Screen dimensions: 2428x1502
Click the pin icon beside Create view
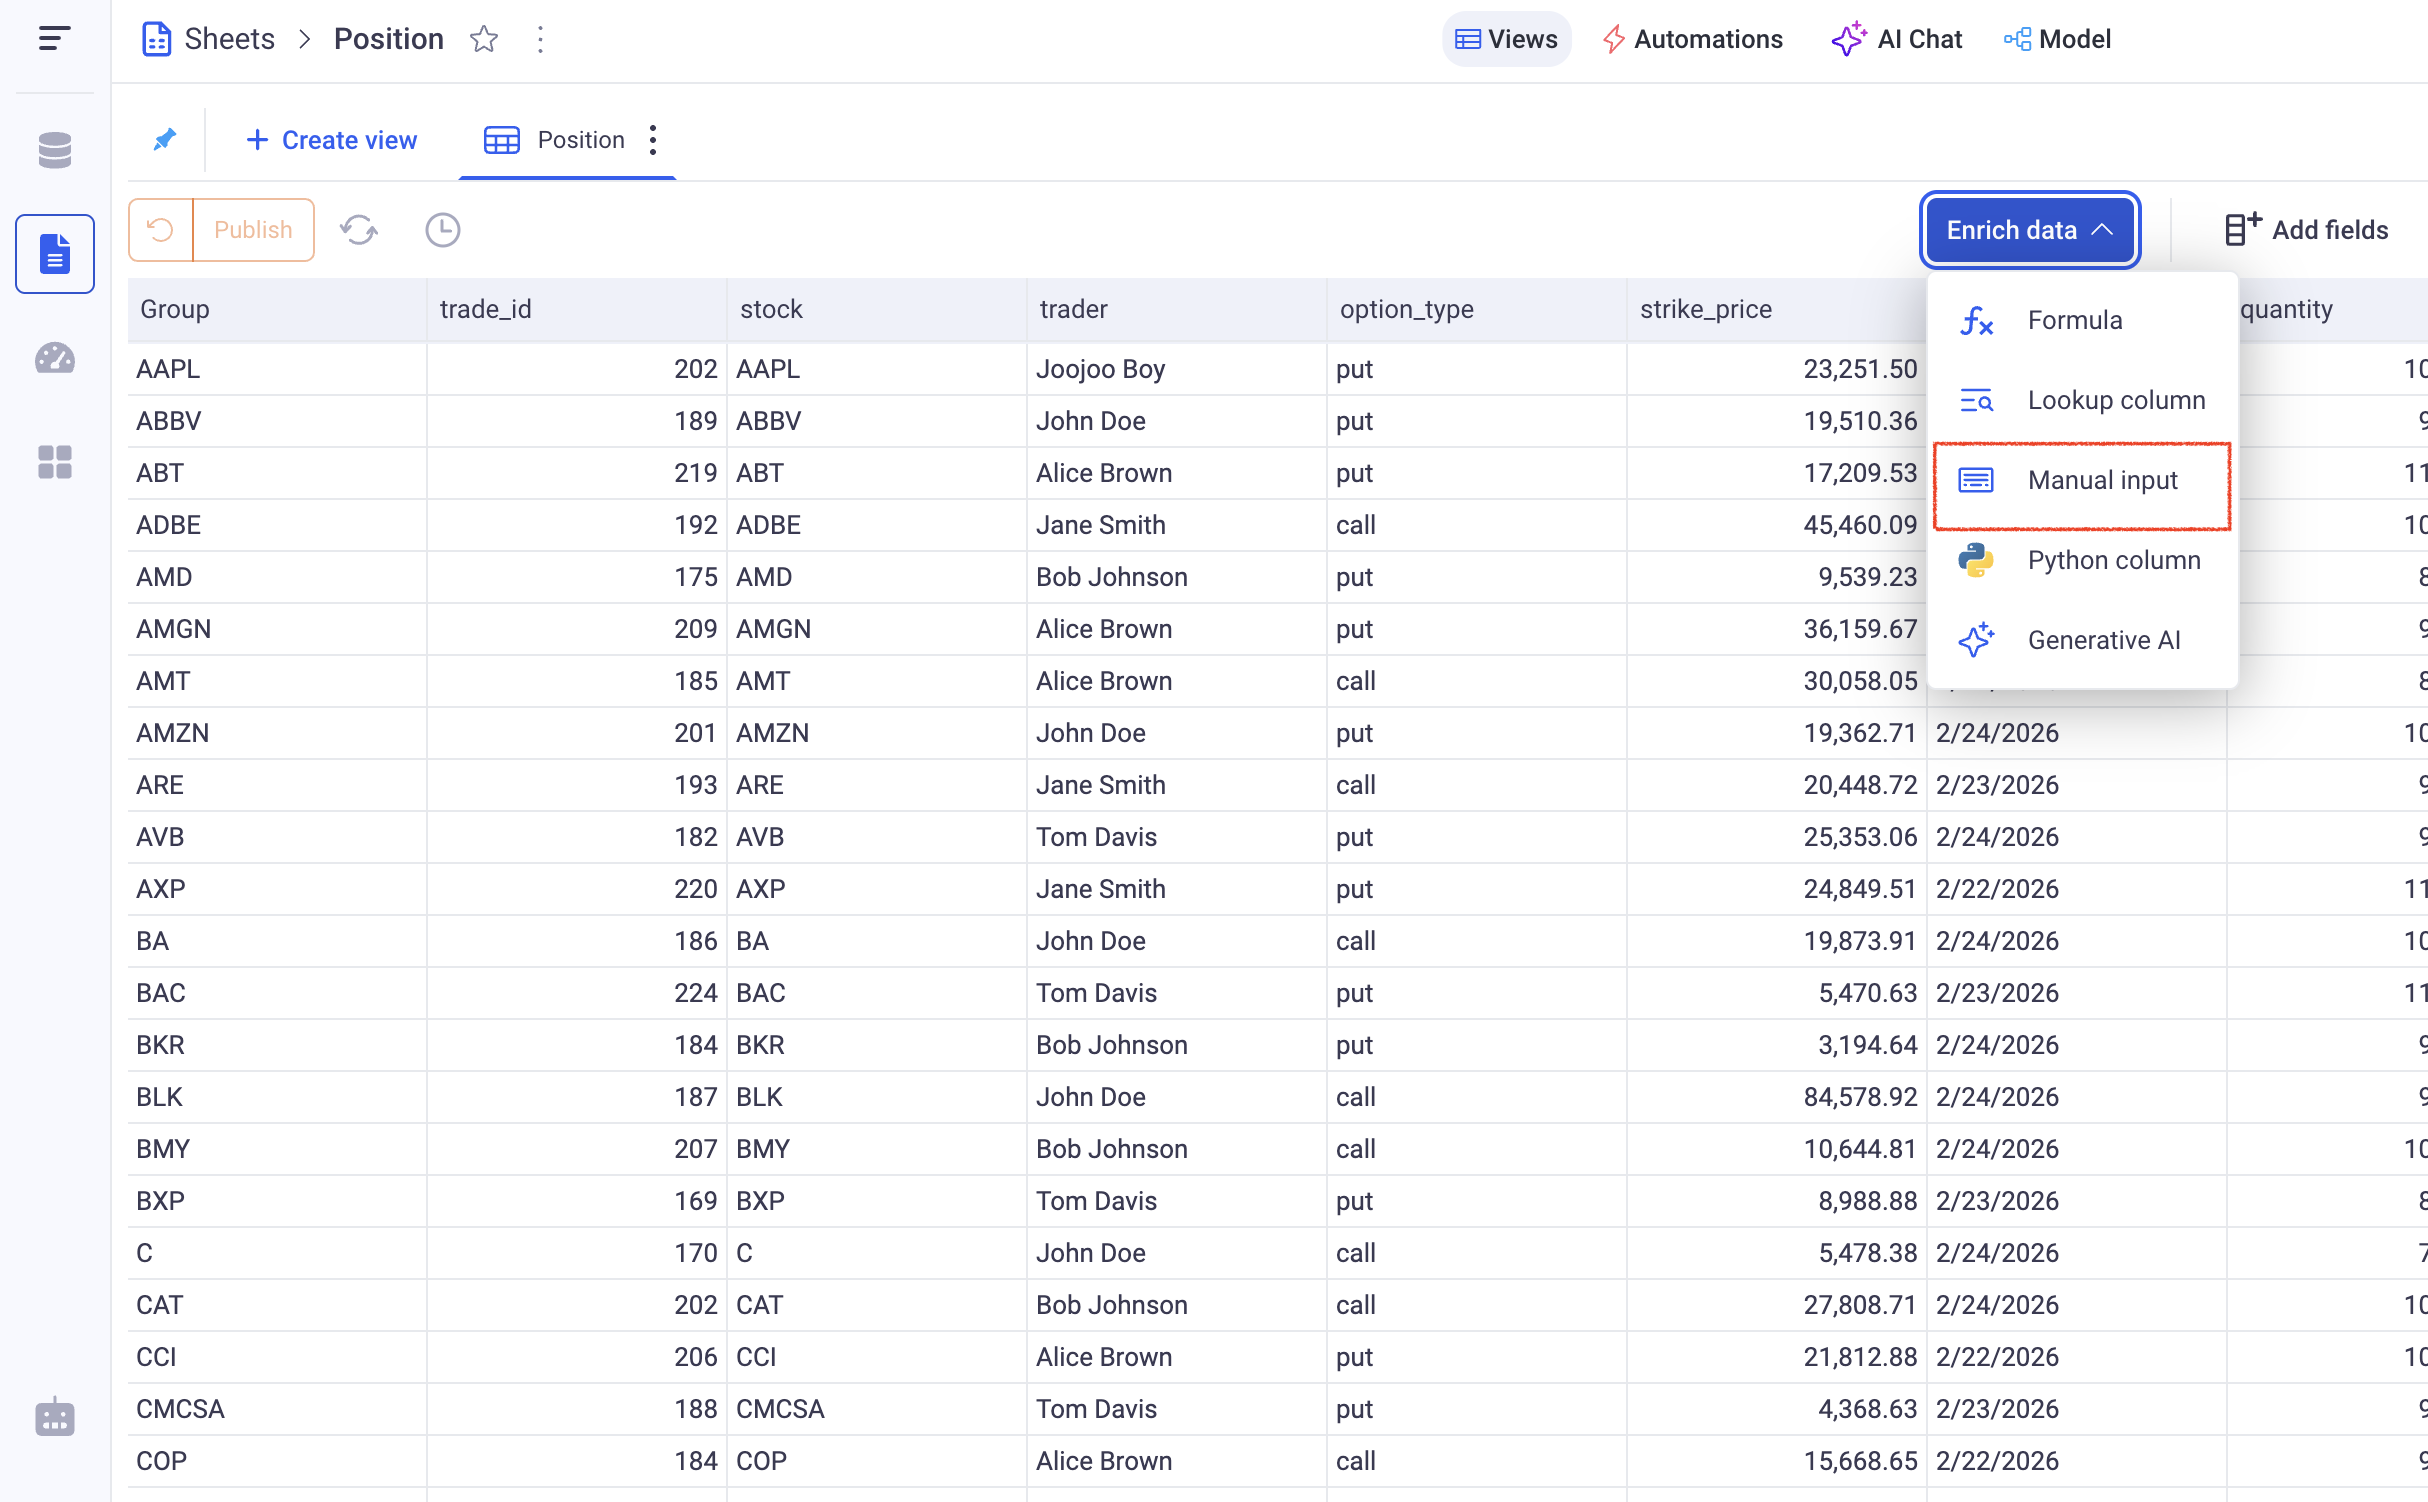(x=165, y=139)
